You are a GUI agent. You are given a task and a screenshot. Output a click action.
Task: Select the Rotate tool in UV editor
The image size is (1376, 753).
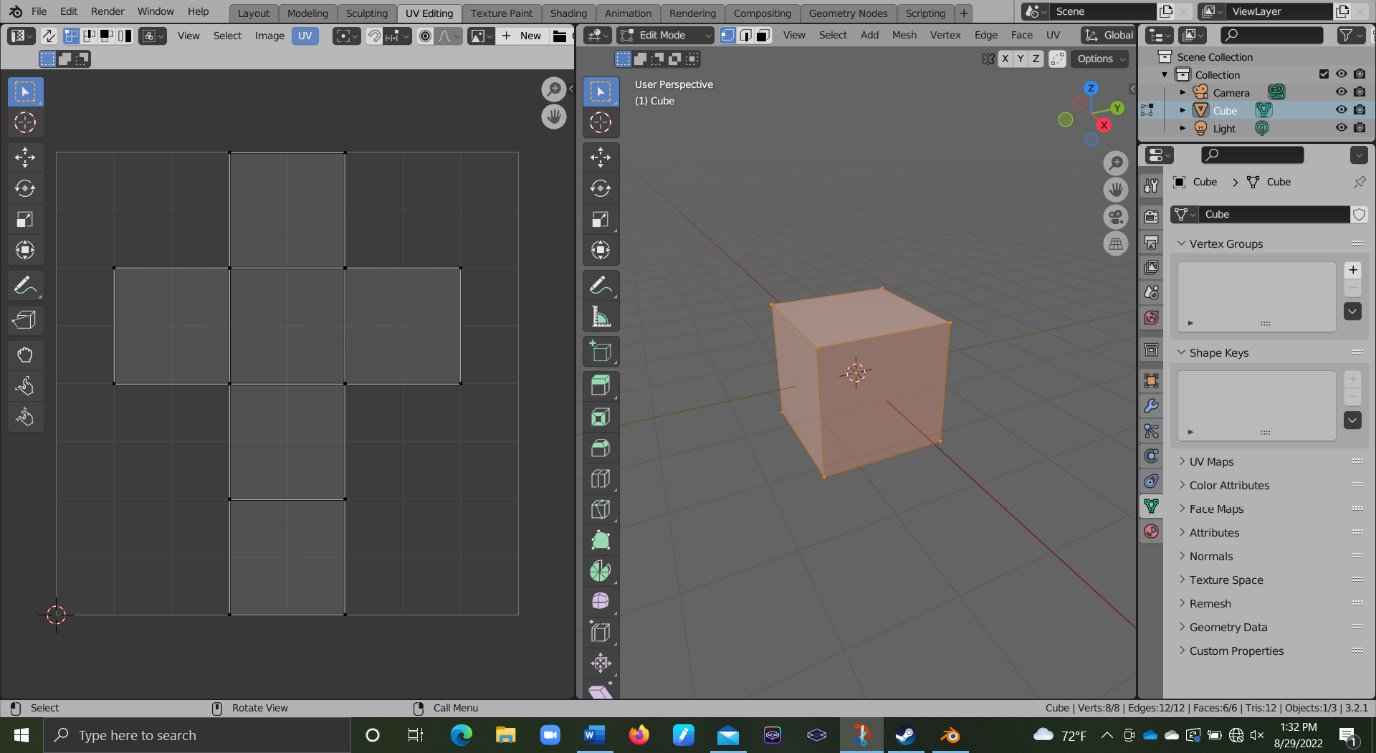click(x=25, y=188)
